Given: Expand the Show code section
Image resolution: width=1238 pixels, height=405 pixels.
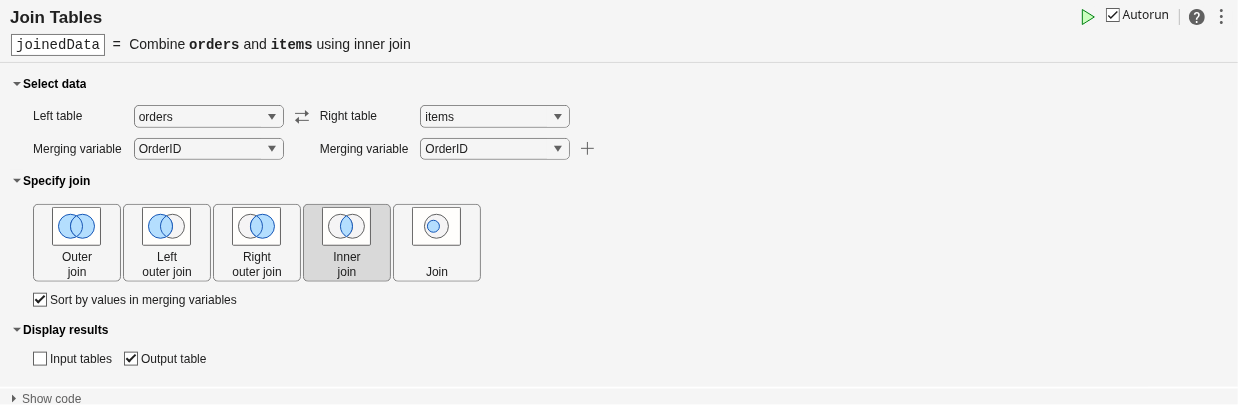Looking at the screenshot, I should (14, 399).
